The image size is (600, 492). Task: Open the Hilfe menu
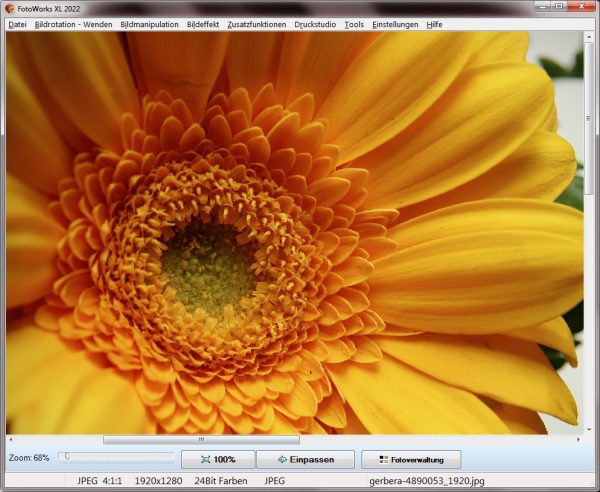click(x=434, y=24)
